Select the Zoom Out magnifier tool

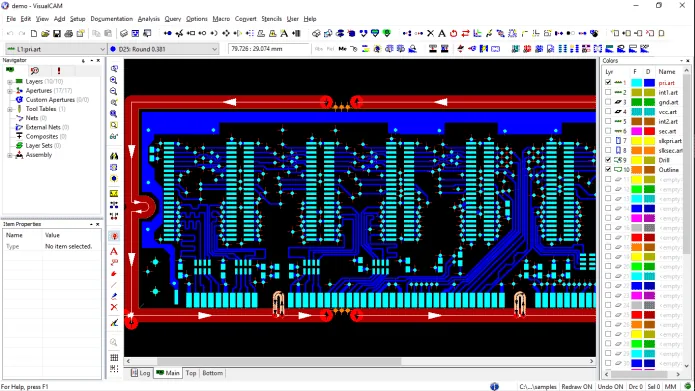[114, 91]
